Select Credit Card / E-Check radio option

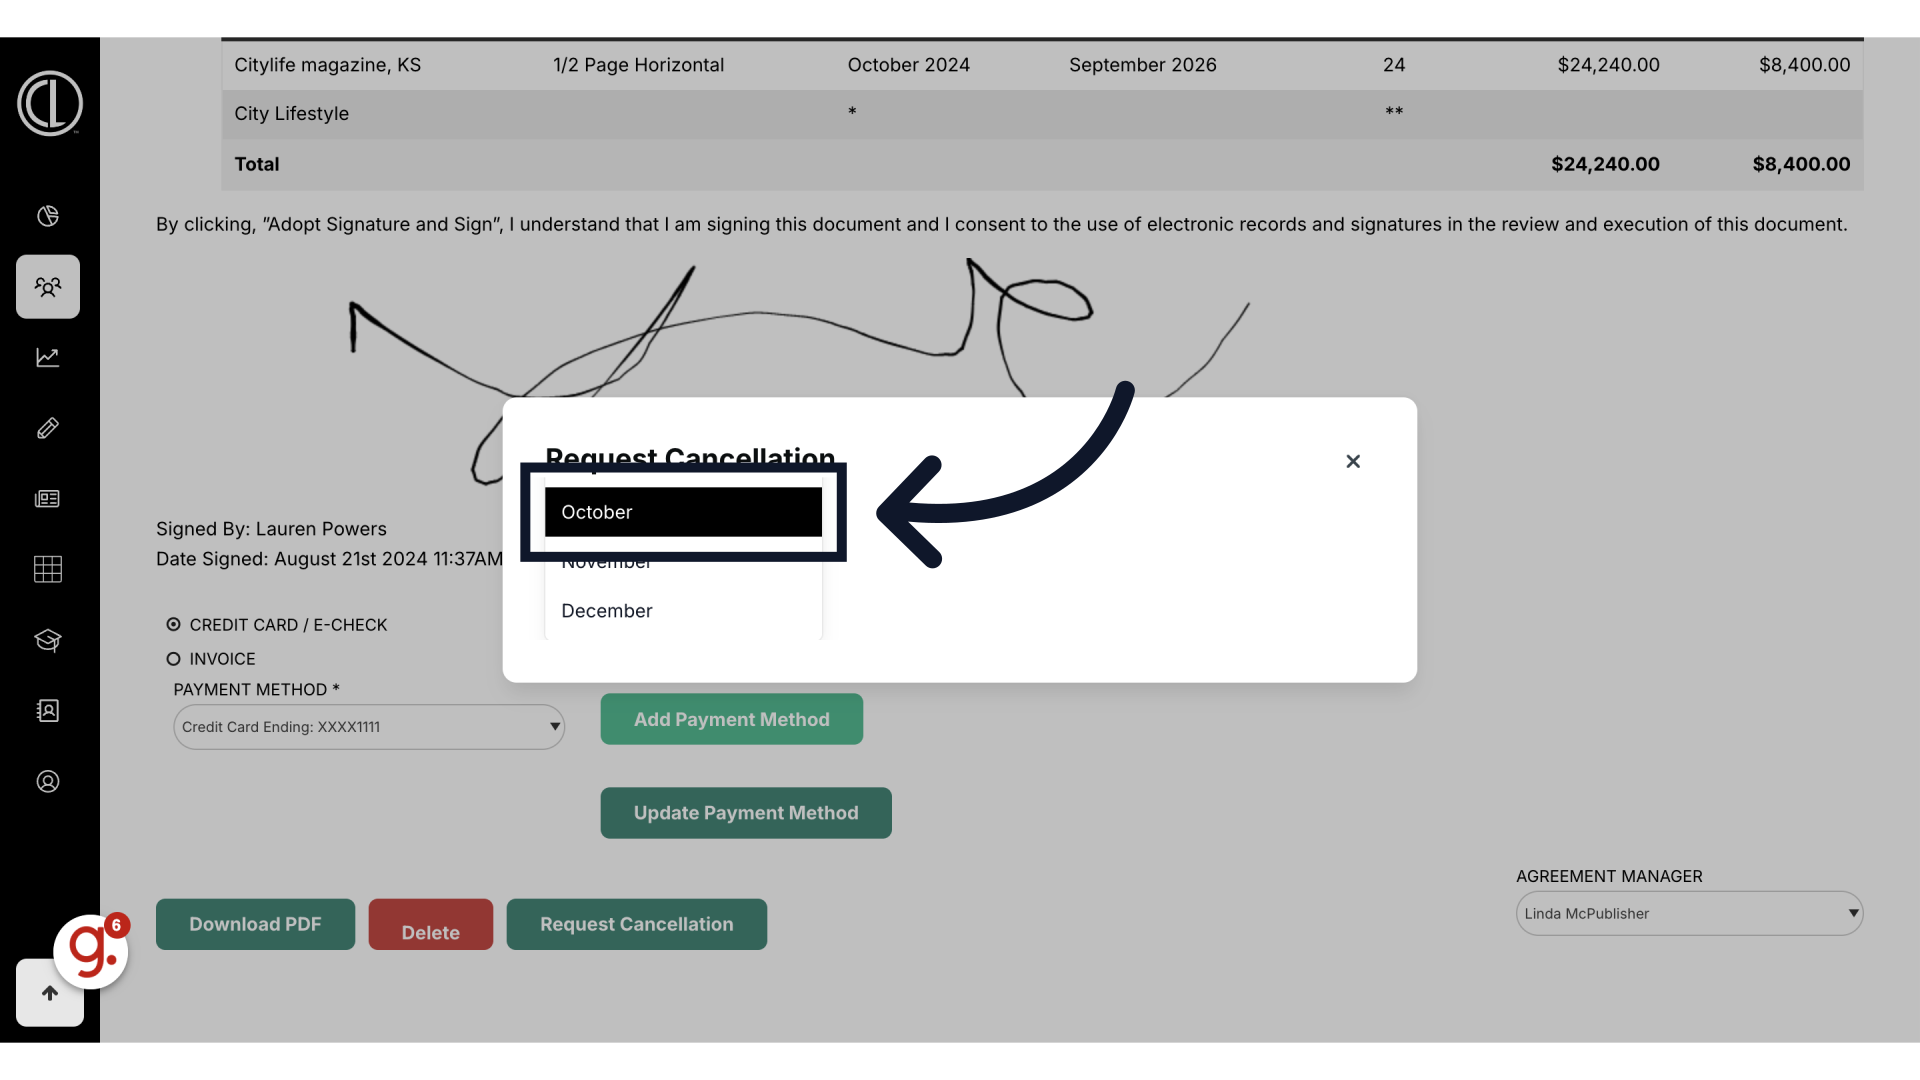click(x=174, y=625)
